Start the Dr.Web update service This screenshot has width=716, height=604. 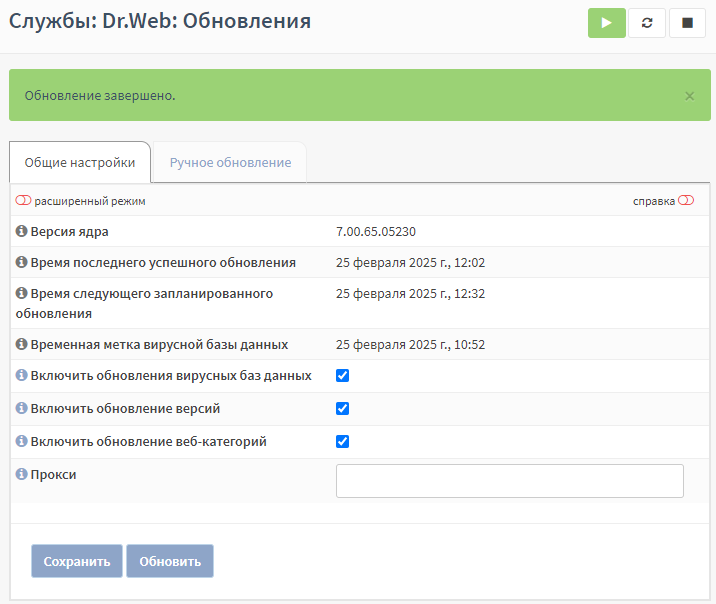606,23
